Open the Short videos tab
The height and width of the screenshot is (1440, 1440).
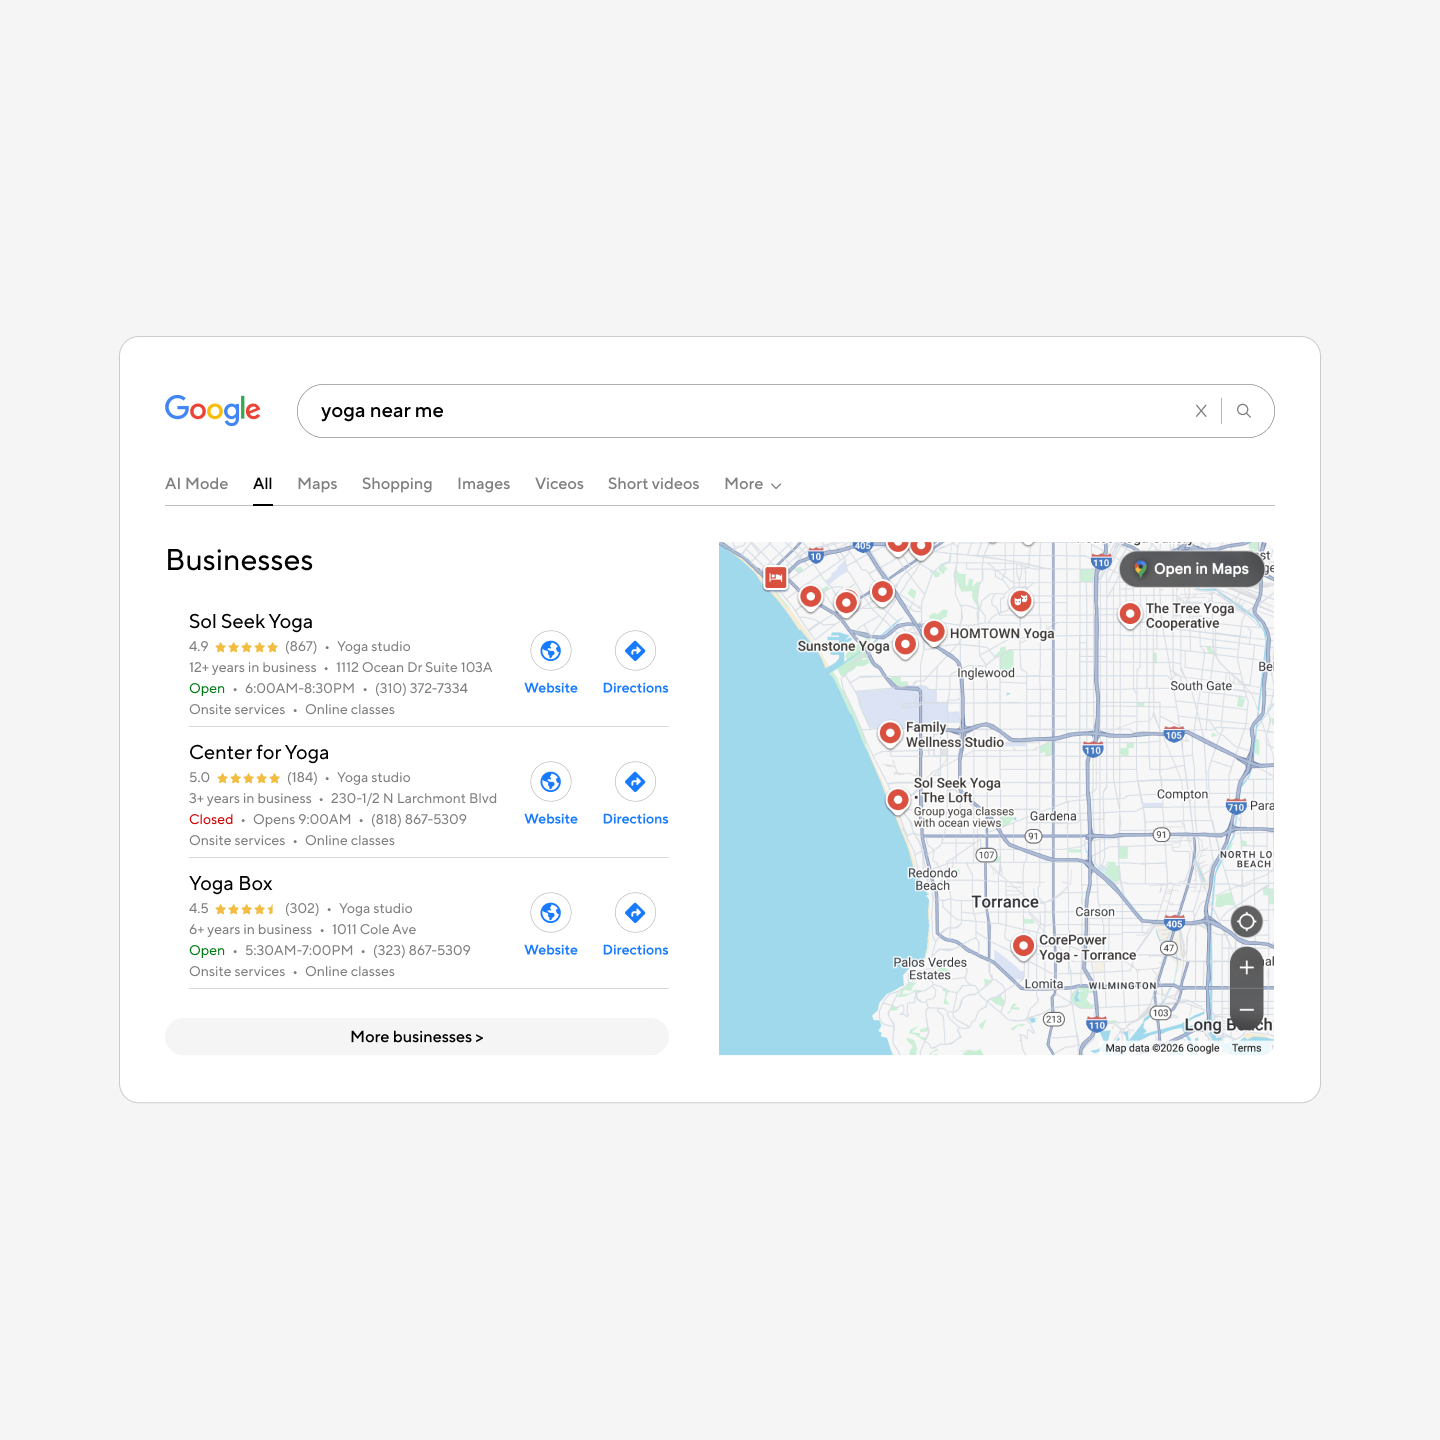653,484
